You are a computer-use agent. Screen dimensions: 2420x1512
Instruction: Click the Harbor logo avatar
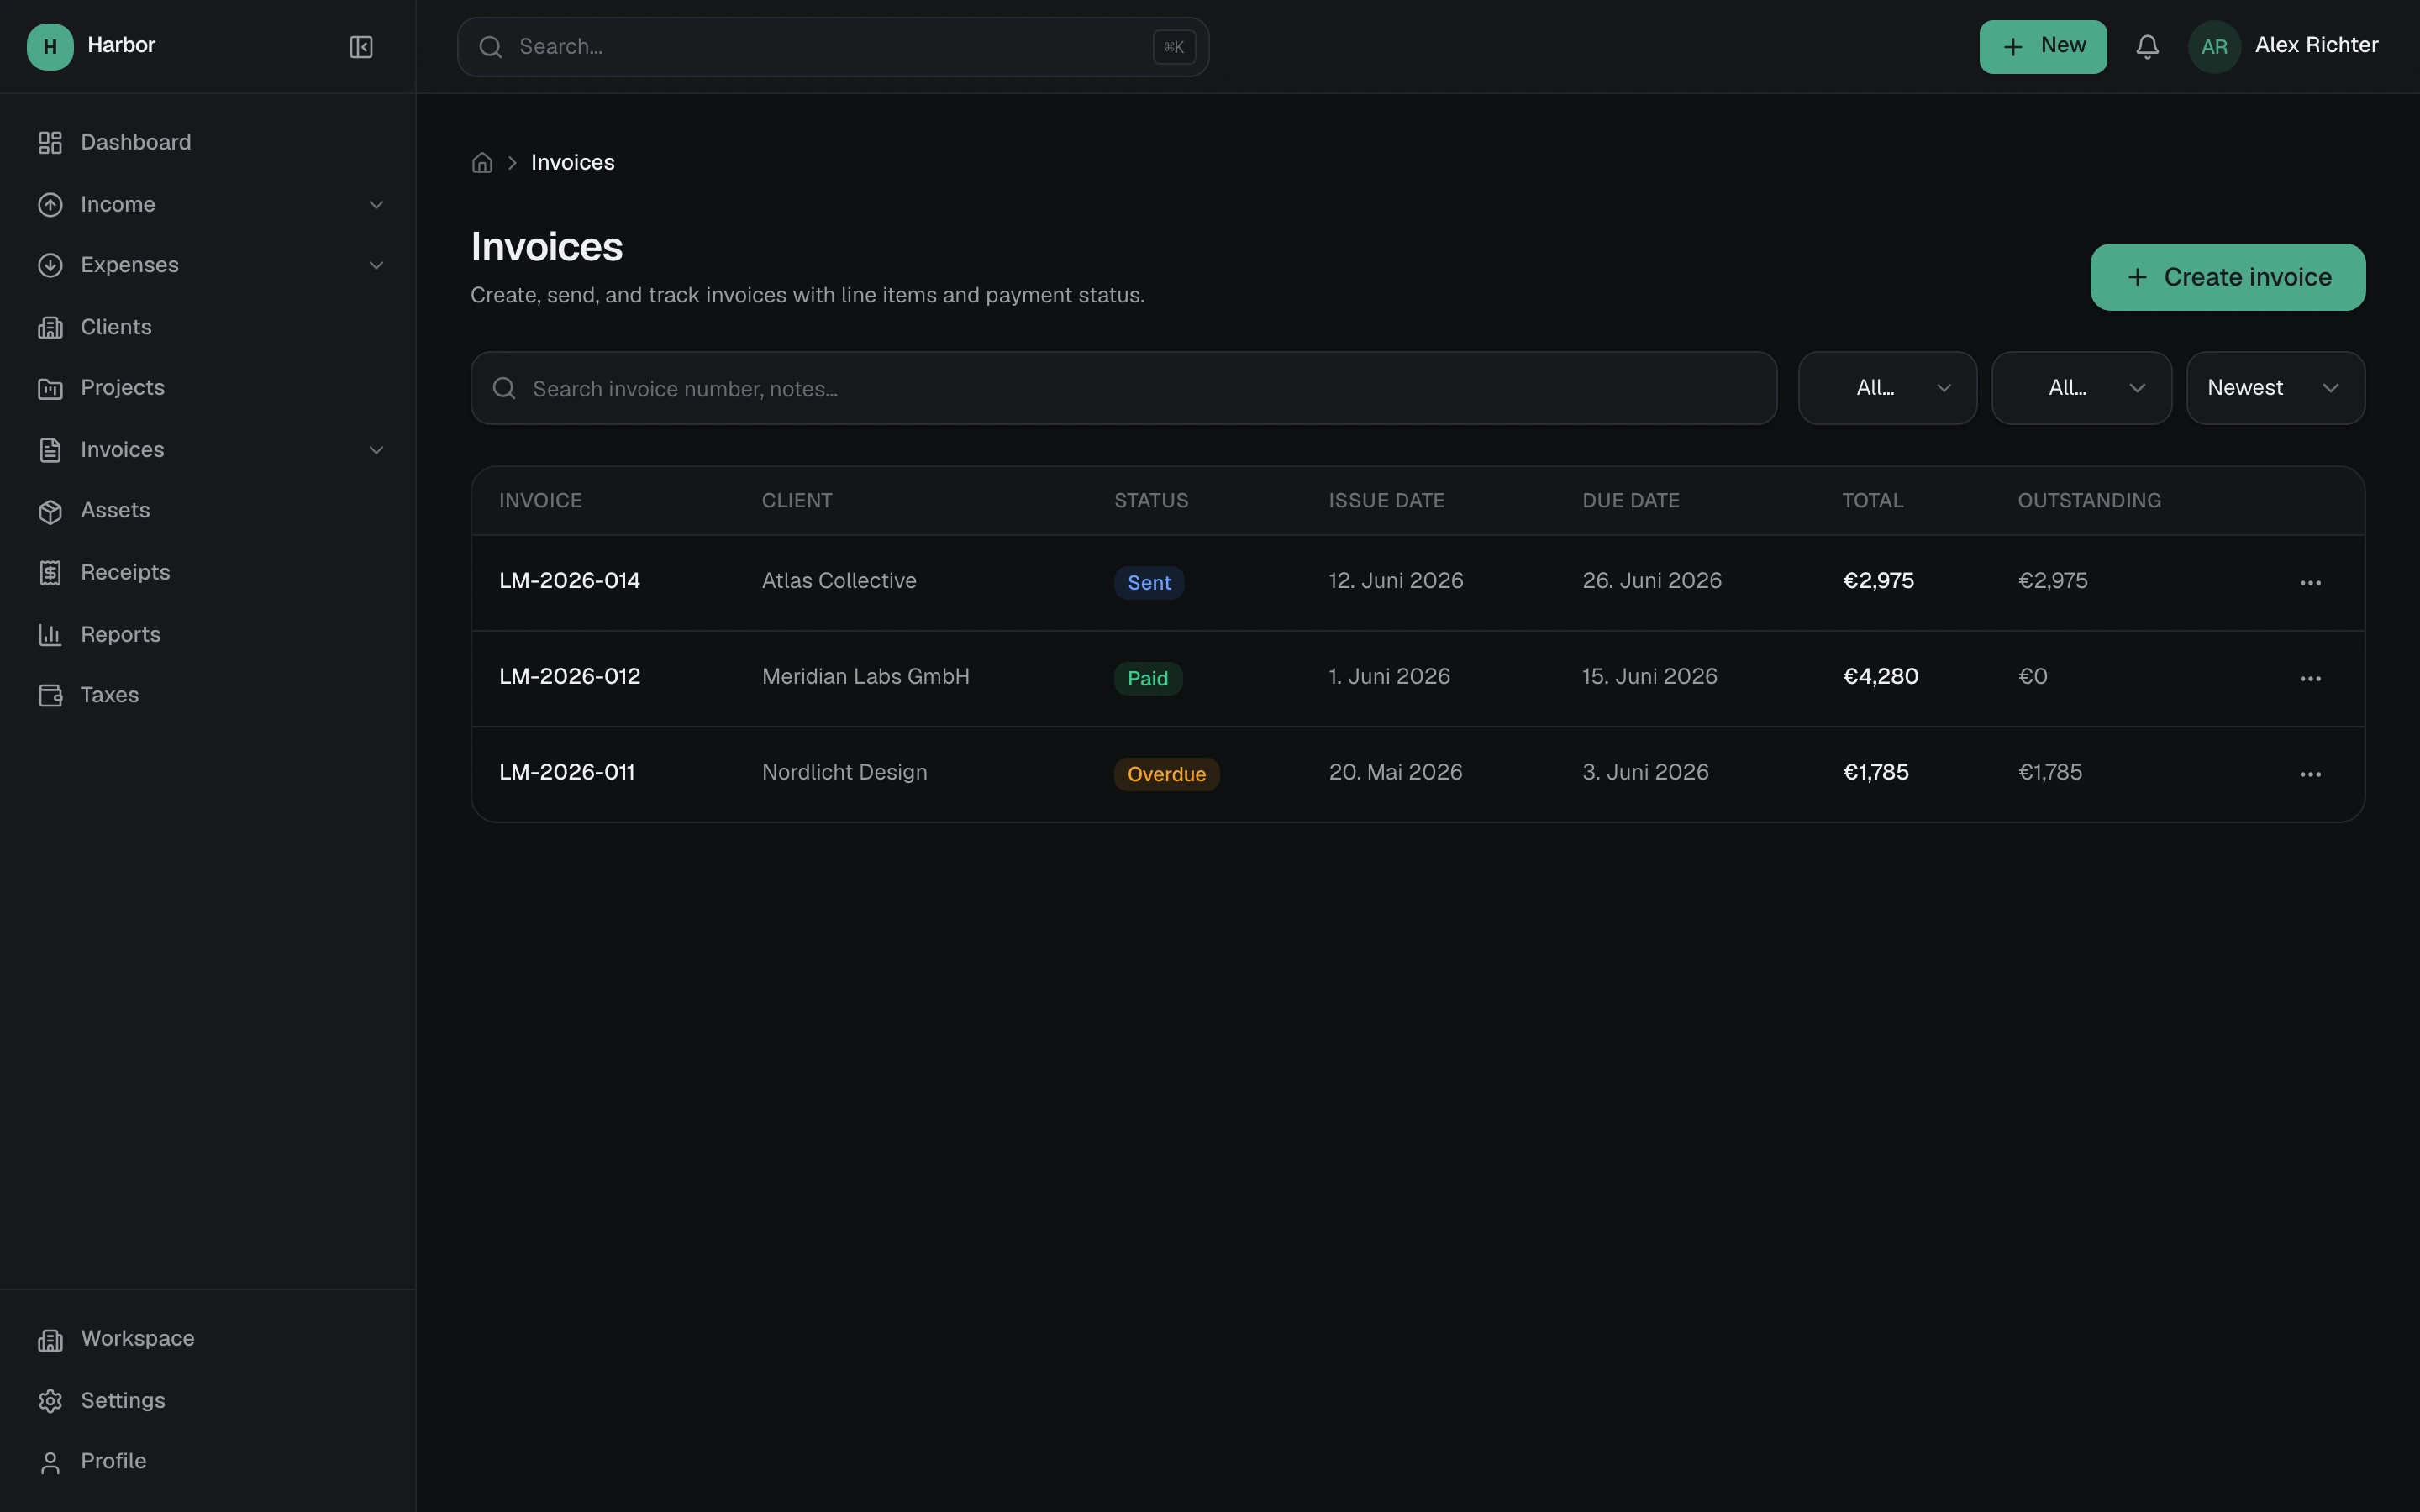[50, 47]
